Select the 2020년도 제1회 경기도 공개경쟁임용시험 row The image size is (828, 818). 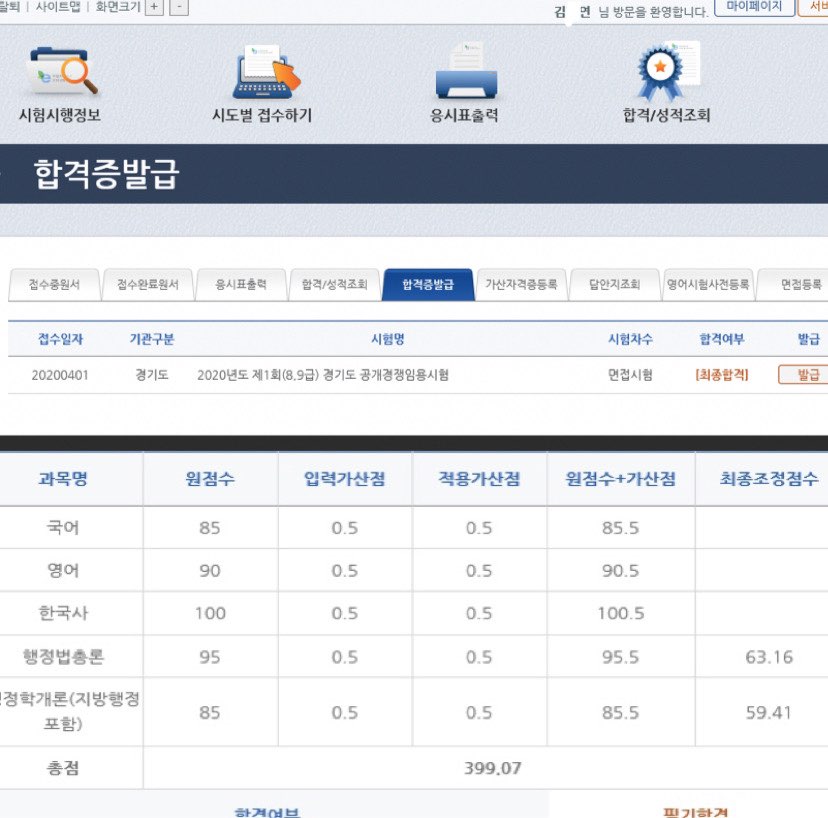[x=323, y=375]
